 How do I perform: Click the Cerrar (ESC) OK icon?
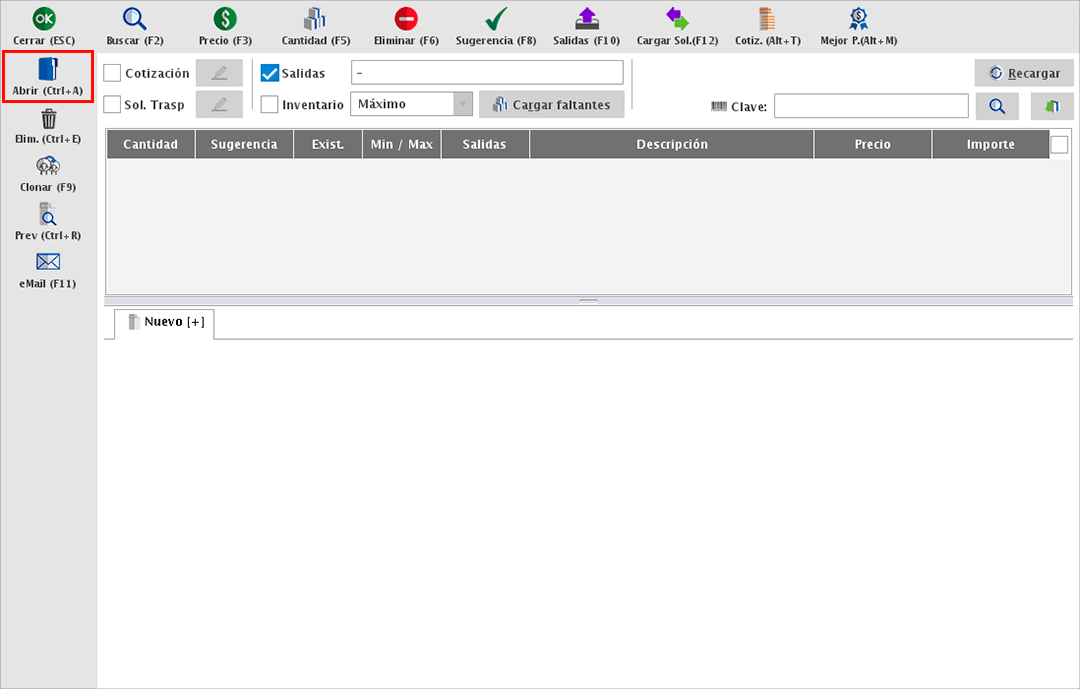[x=44, y=19]
